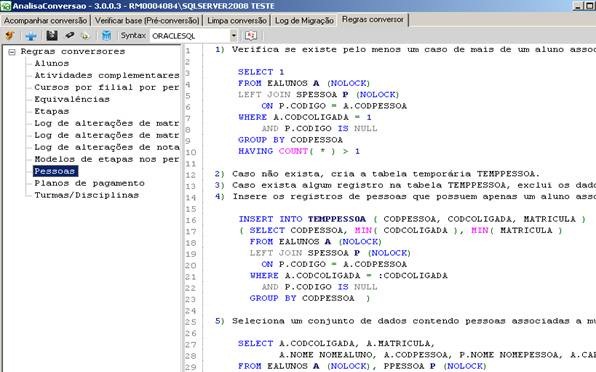Click the AnalisaConversao title bar app icon
596x372 pixels.
click(5, 6)
